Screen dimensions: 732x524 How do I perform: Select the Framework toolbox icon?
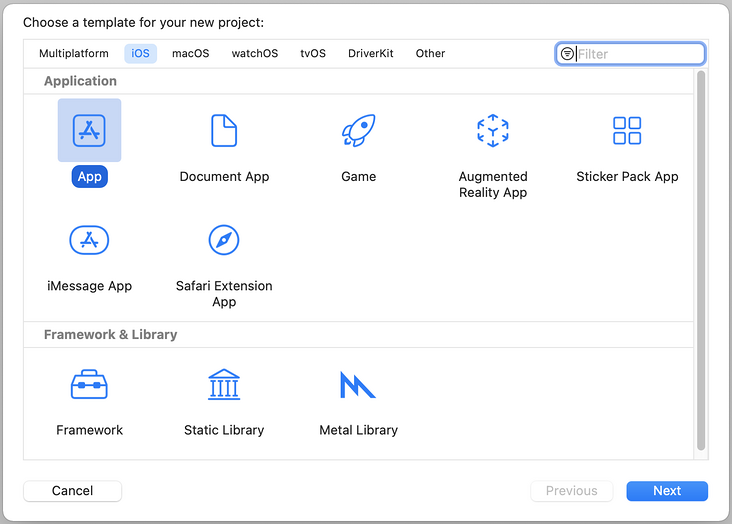click(x=89, y=384)
